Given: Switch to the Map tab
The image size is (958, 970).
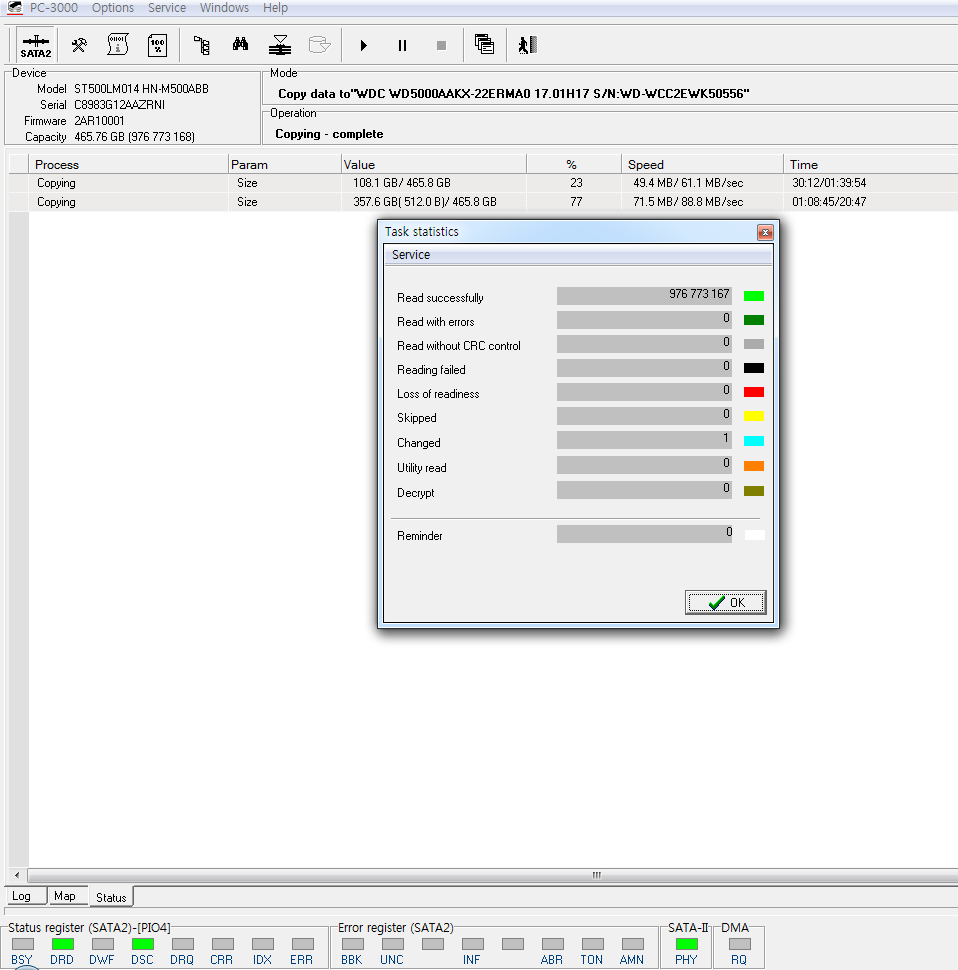Looking at the screenshot, I should pyautogui.click(x=65, y=897).
